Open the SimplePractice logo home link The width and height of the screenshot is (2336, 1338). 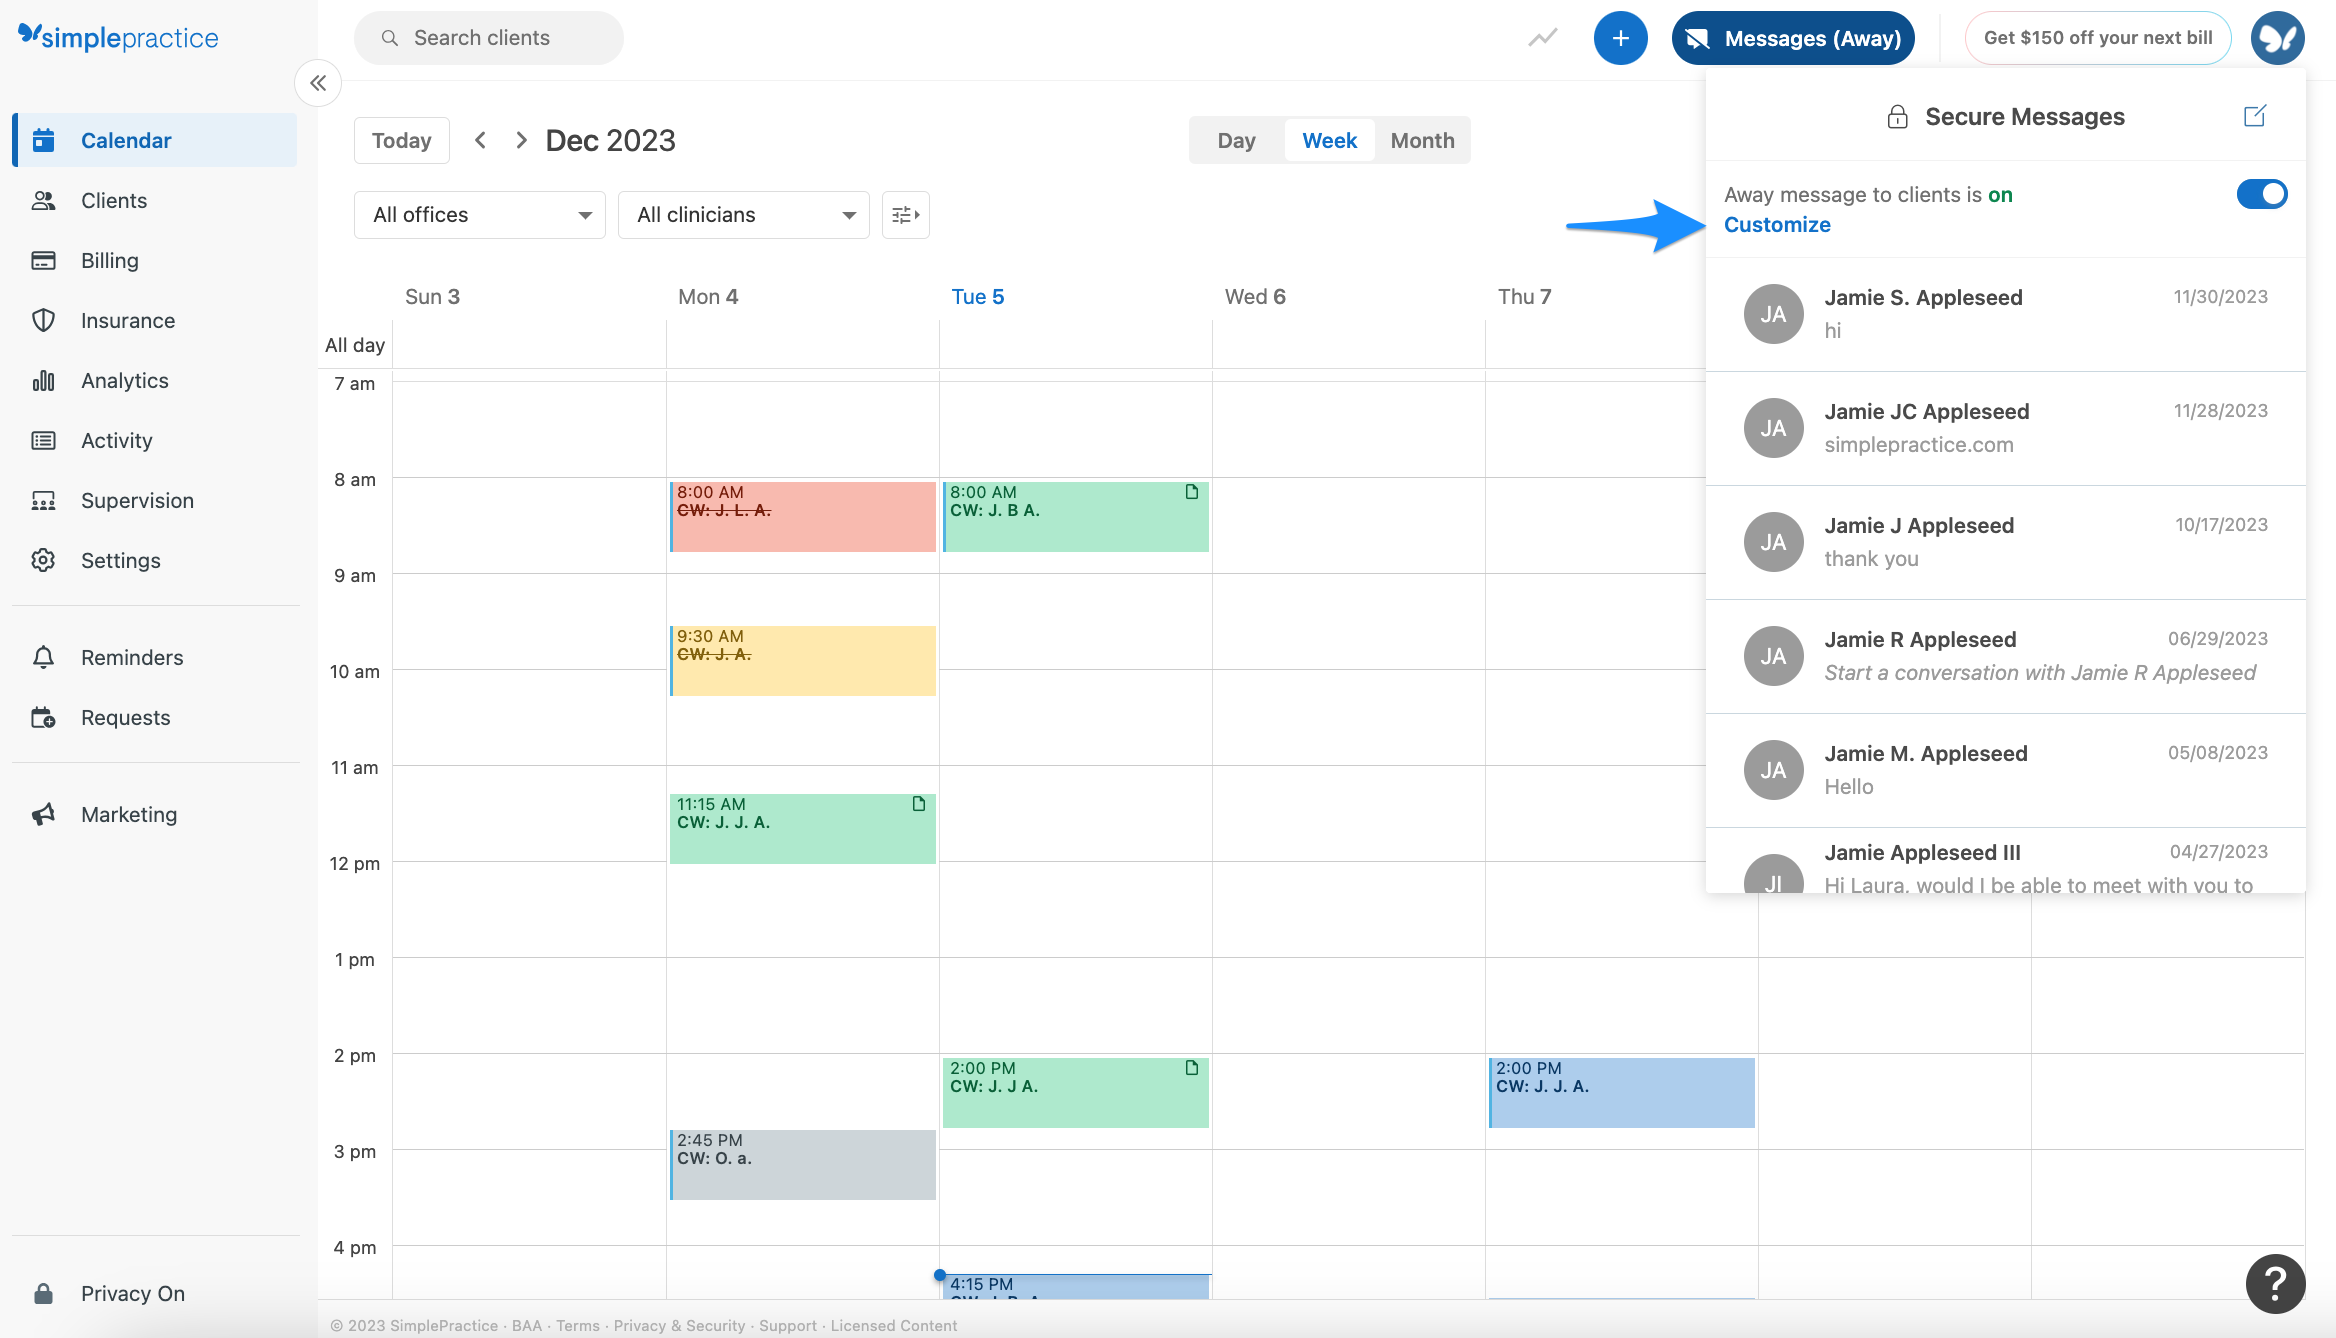[118, 37]
